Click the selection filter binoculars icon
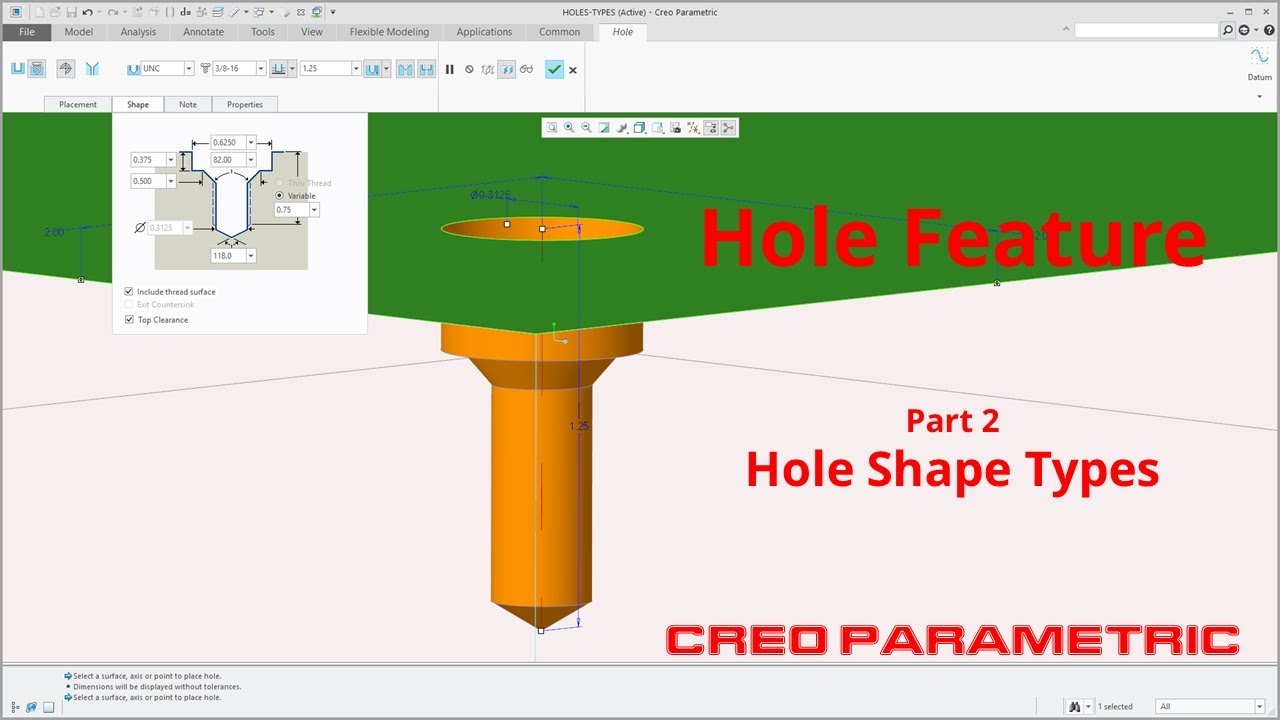 pyautogui.click(x=1075, y=706)
